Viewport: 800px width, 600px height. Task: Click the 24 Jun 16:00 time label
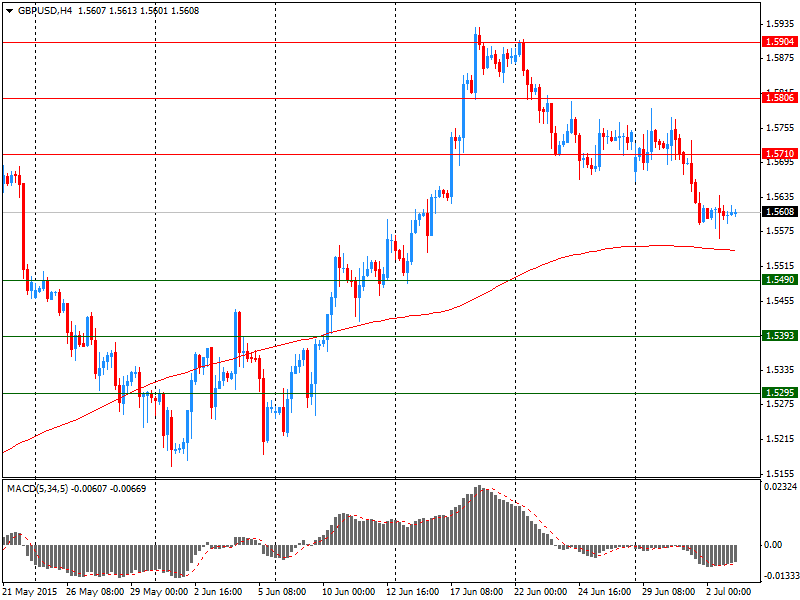click(605, 592)
